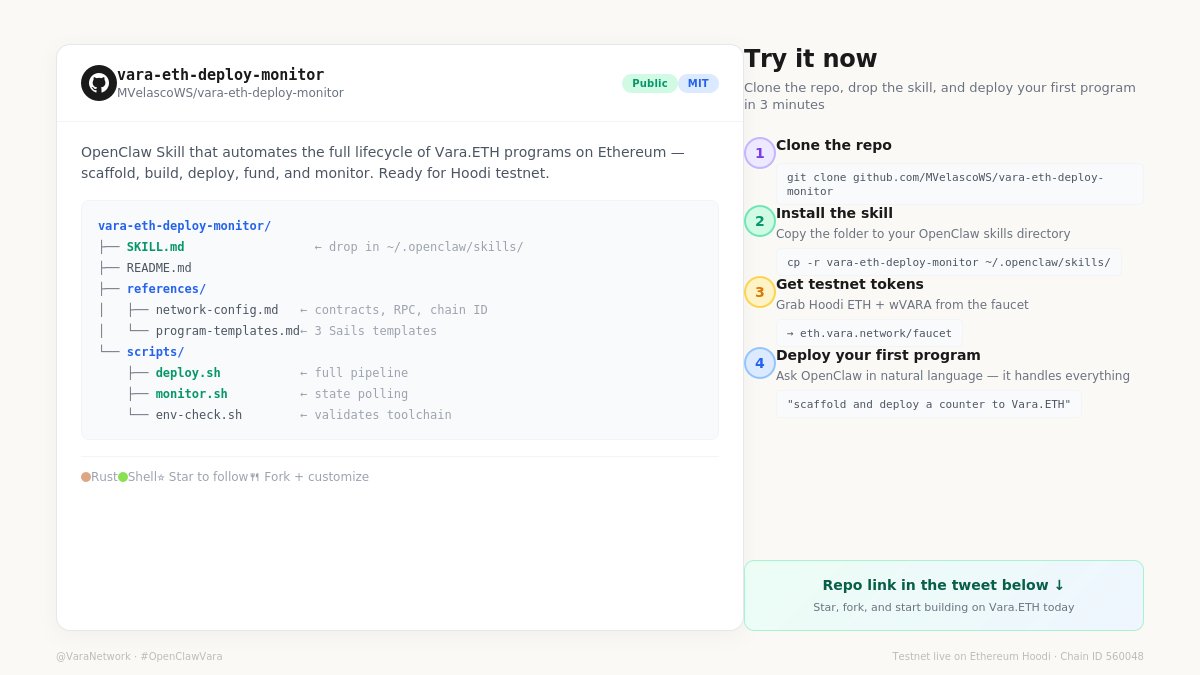
Task: Star the repo using the star icon
Action: [x=161, y=477]
